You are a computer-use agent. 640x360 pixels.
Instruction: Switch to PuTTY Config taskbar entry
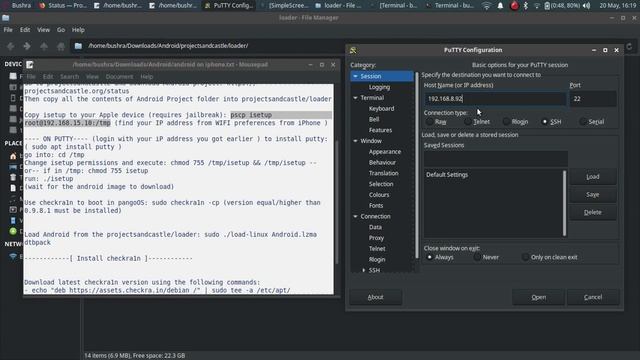[x=229, y=6]
